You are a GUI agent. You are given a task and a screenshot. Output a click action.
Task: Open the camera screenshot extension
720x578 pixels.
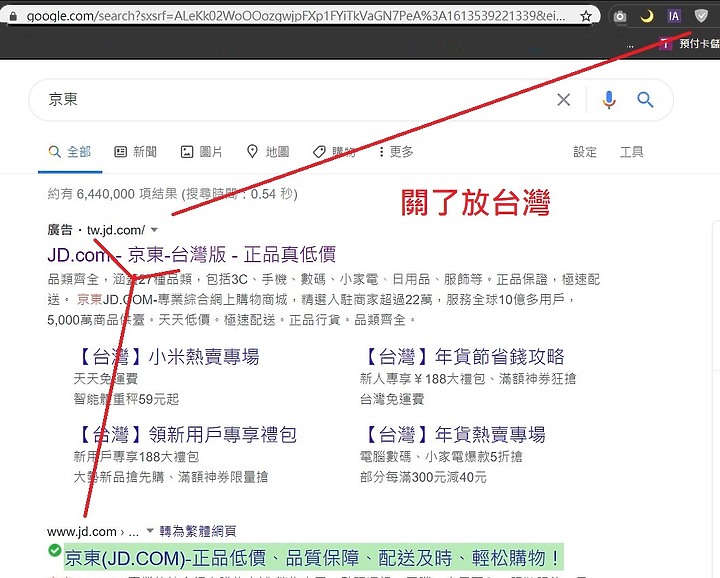click(x=619, y=17)
